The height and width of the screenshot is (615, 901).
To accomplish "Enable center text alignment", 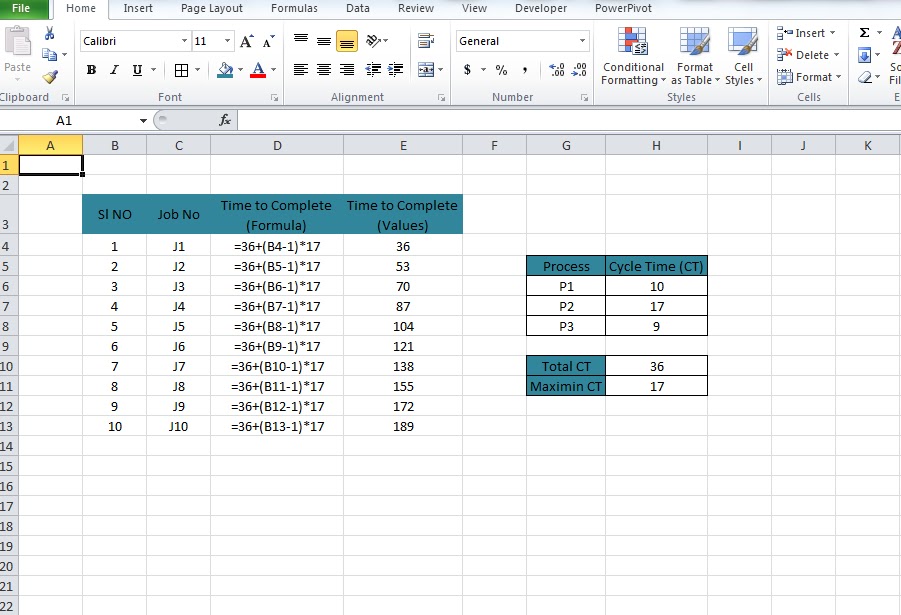I will [322, 70].
